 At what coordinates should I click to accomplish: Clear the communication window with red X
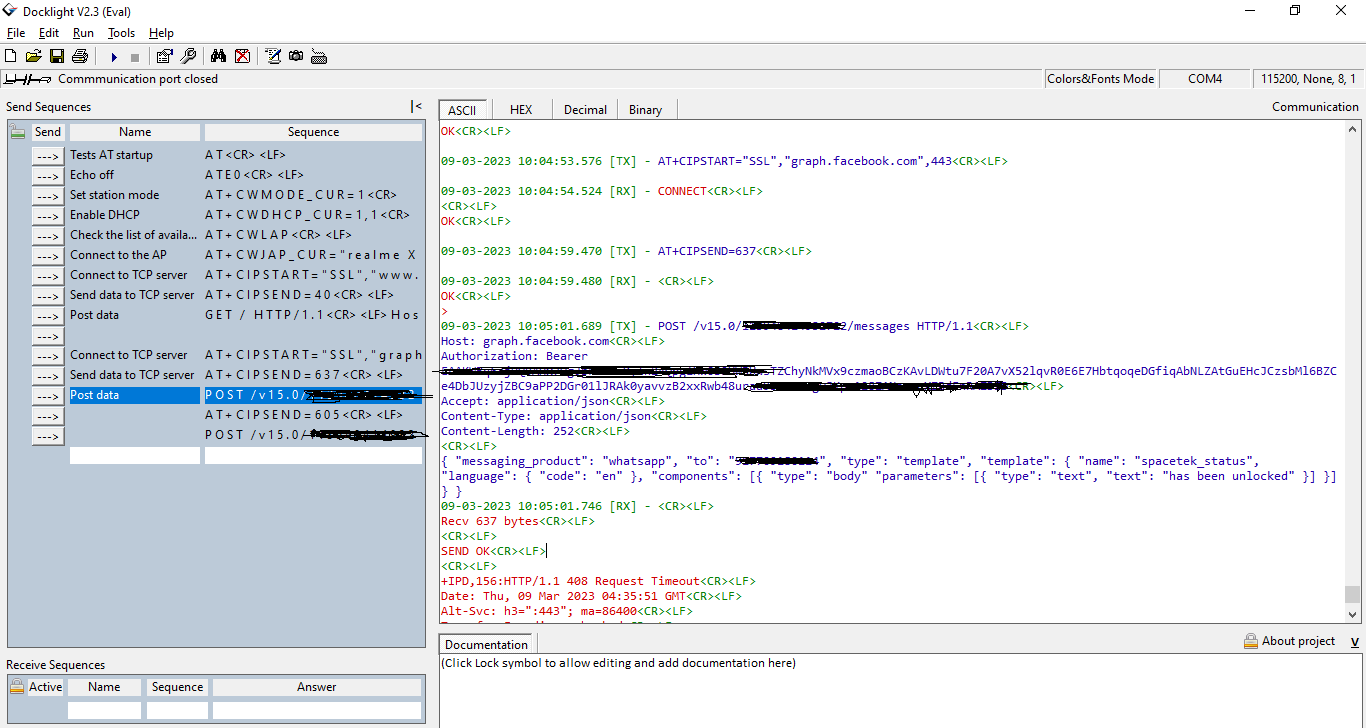[242, 56]
